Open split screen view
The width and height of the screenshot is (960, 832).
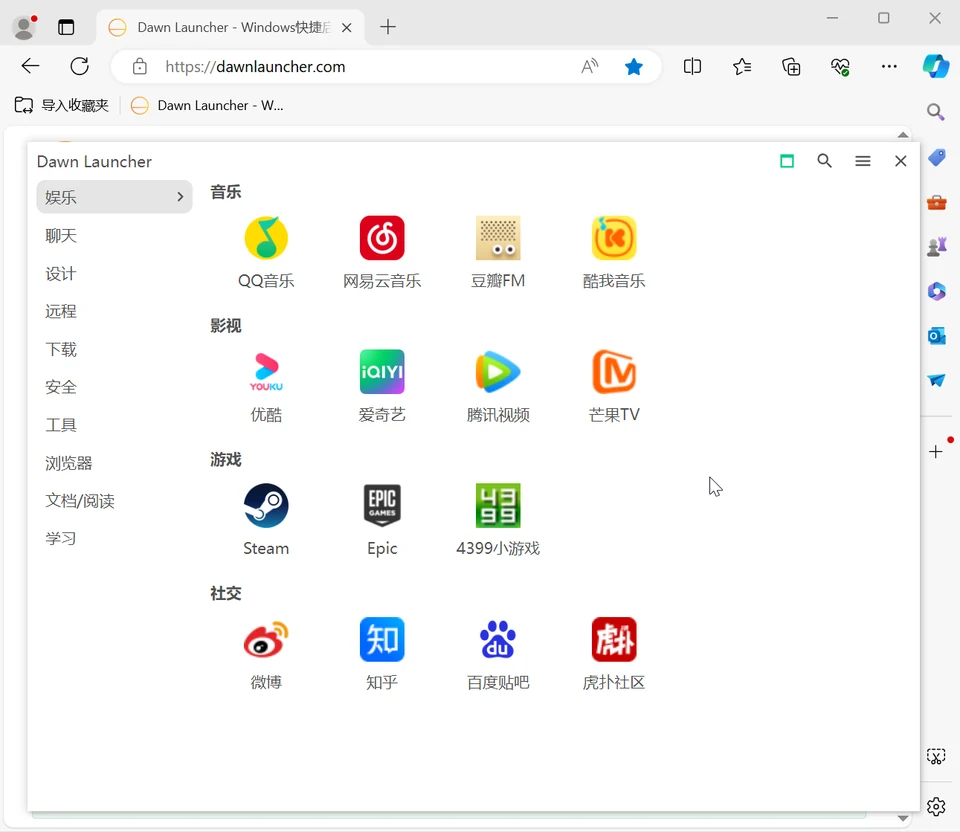tap(692, 66)
